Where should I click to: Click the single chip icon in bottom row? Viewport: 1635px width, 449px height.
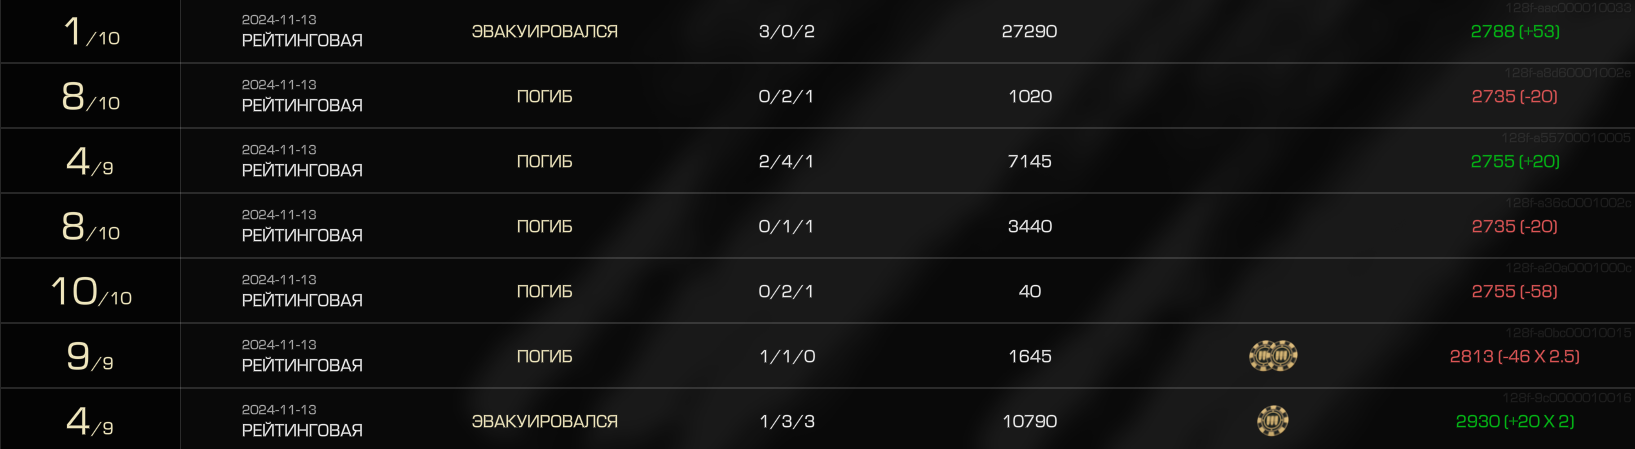click(1273, 421)
